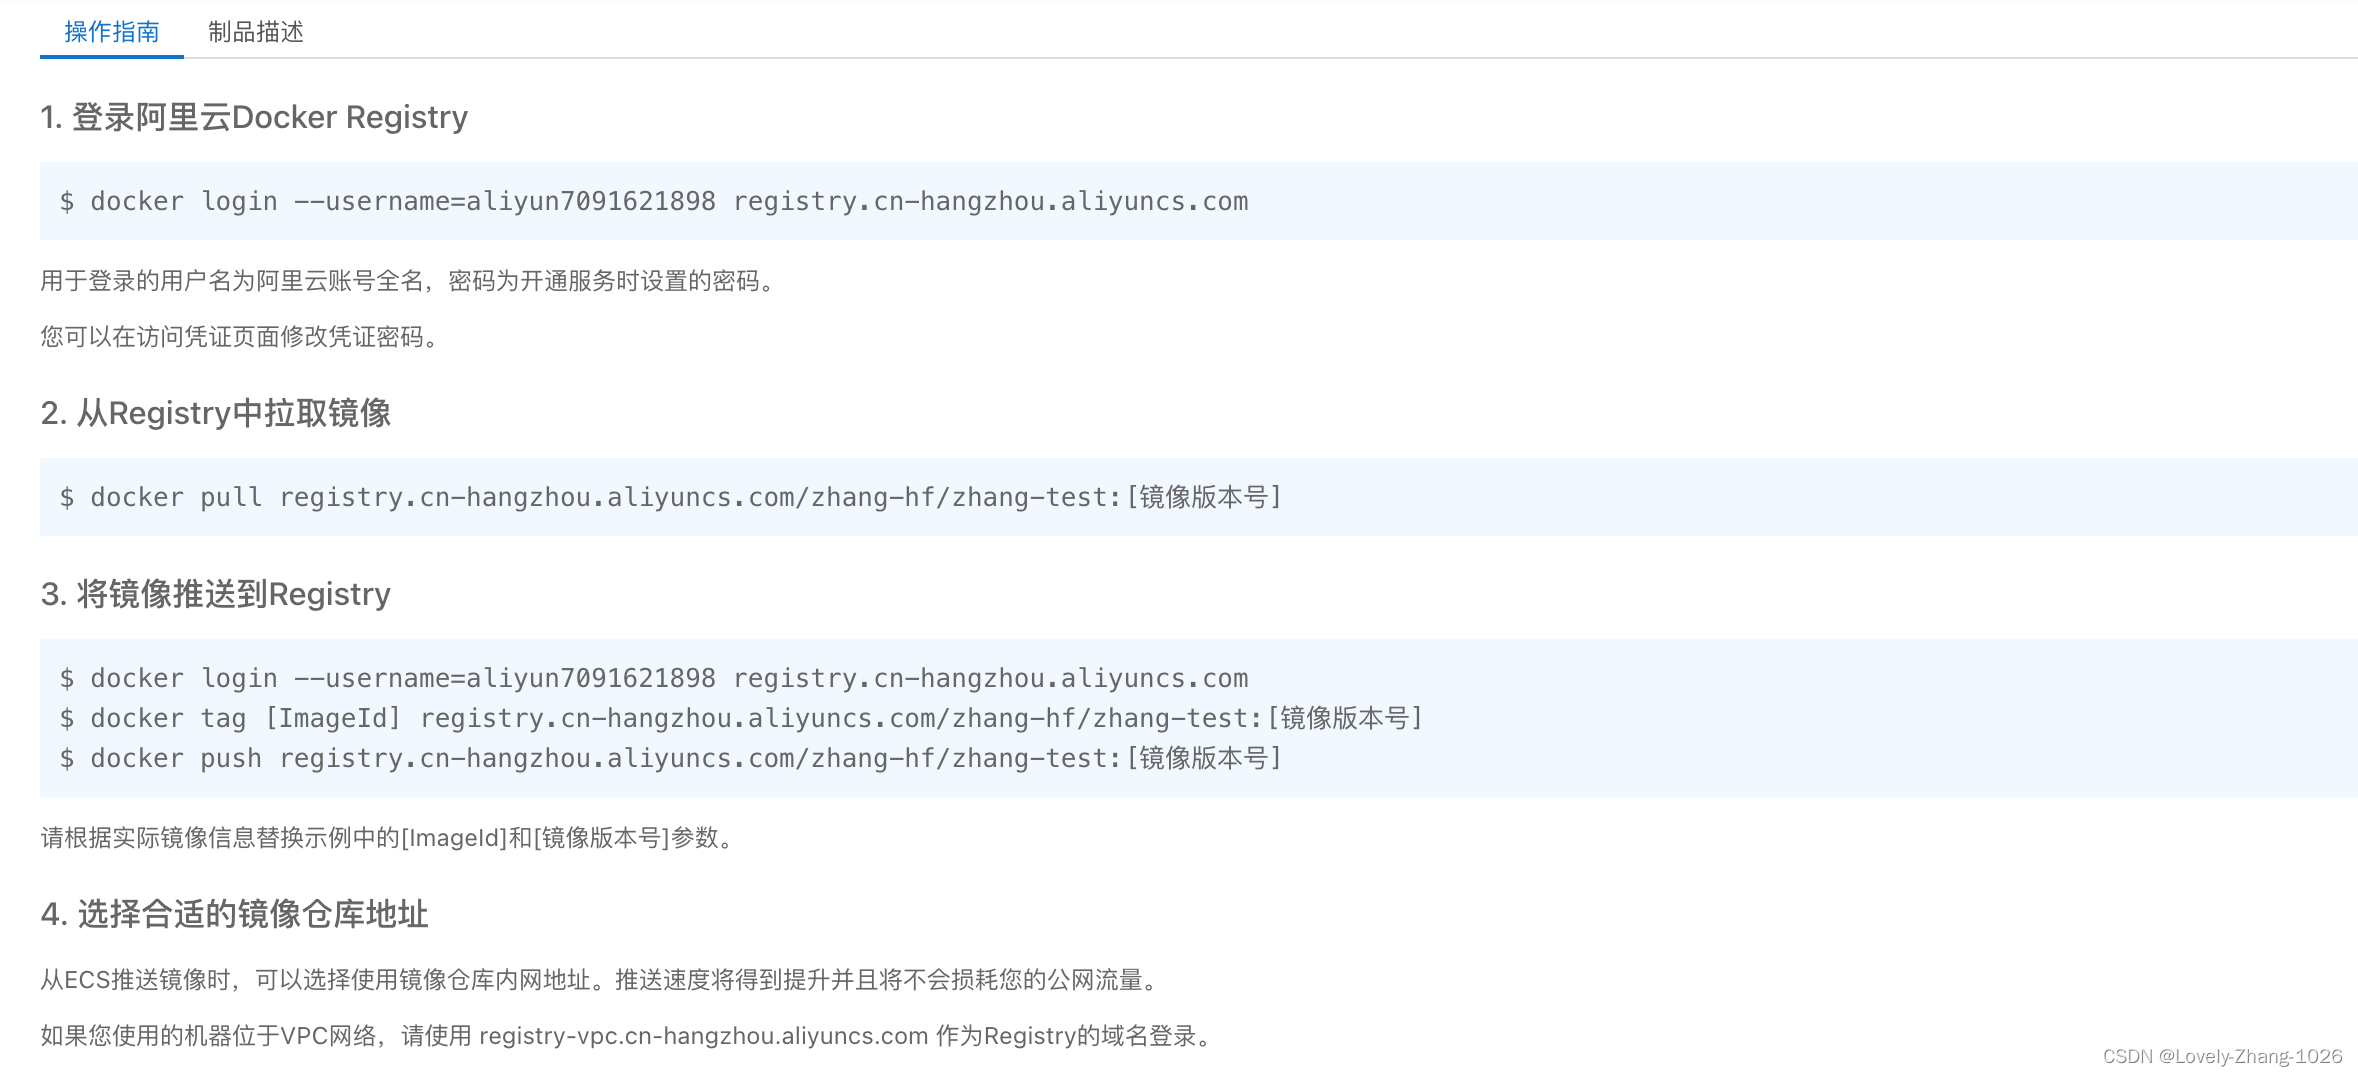Click the line 您可以在访问凭证页面修改凭证密码
The image size is (2358, 1076).
(x=241, y=337)
